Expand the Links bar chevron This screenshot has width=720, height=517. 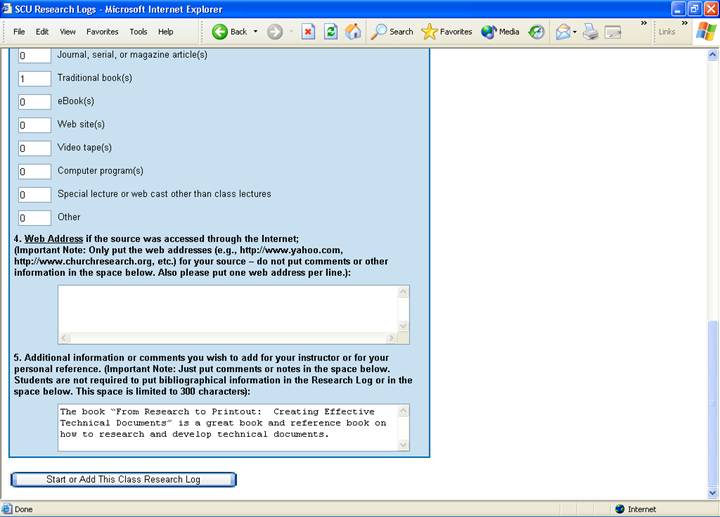pos(685,25)
